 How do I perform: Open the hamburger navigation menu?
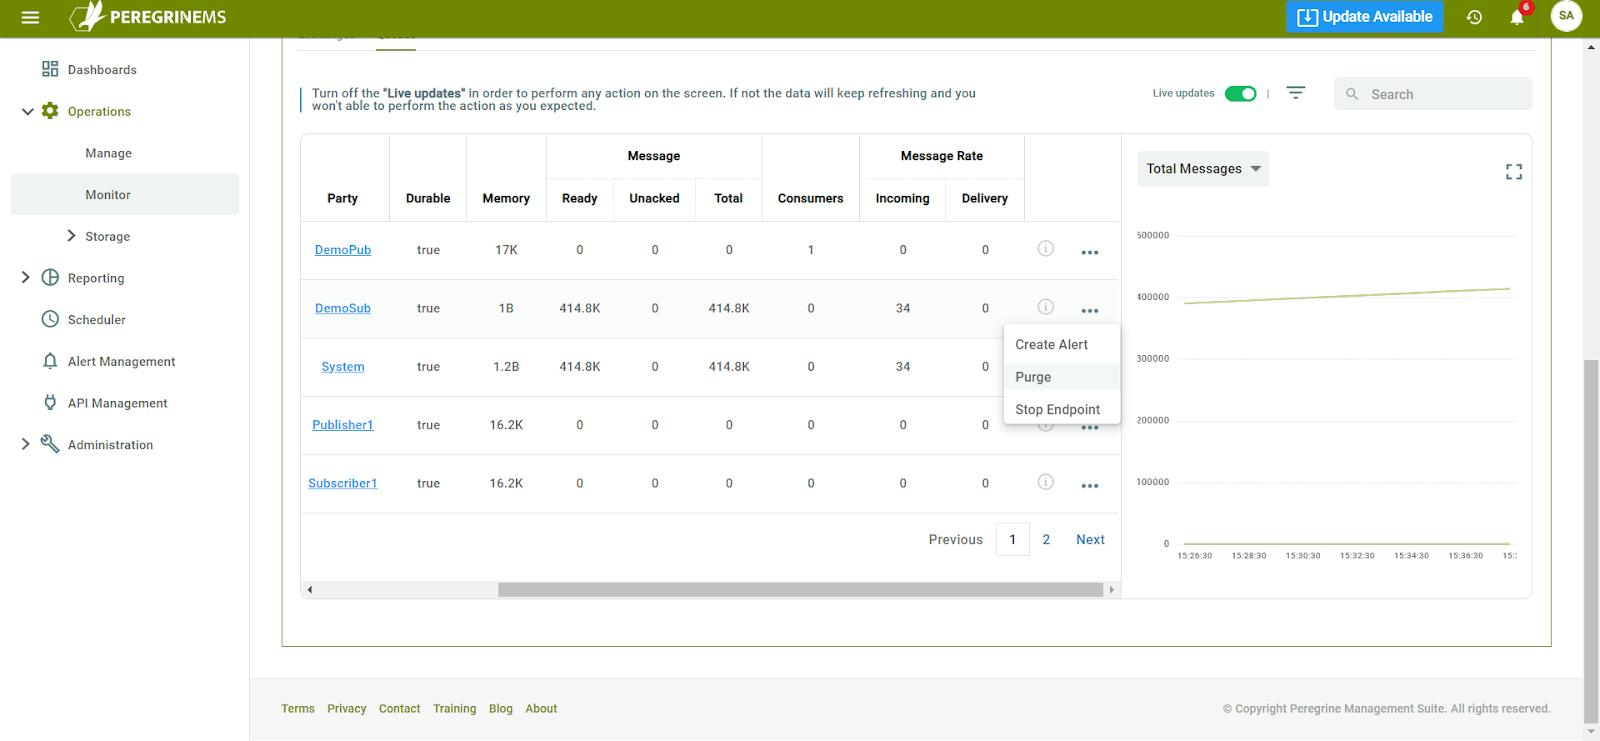(30, 17)
